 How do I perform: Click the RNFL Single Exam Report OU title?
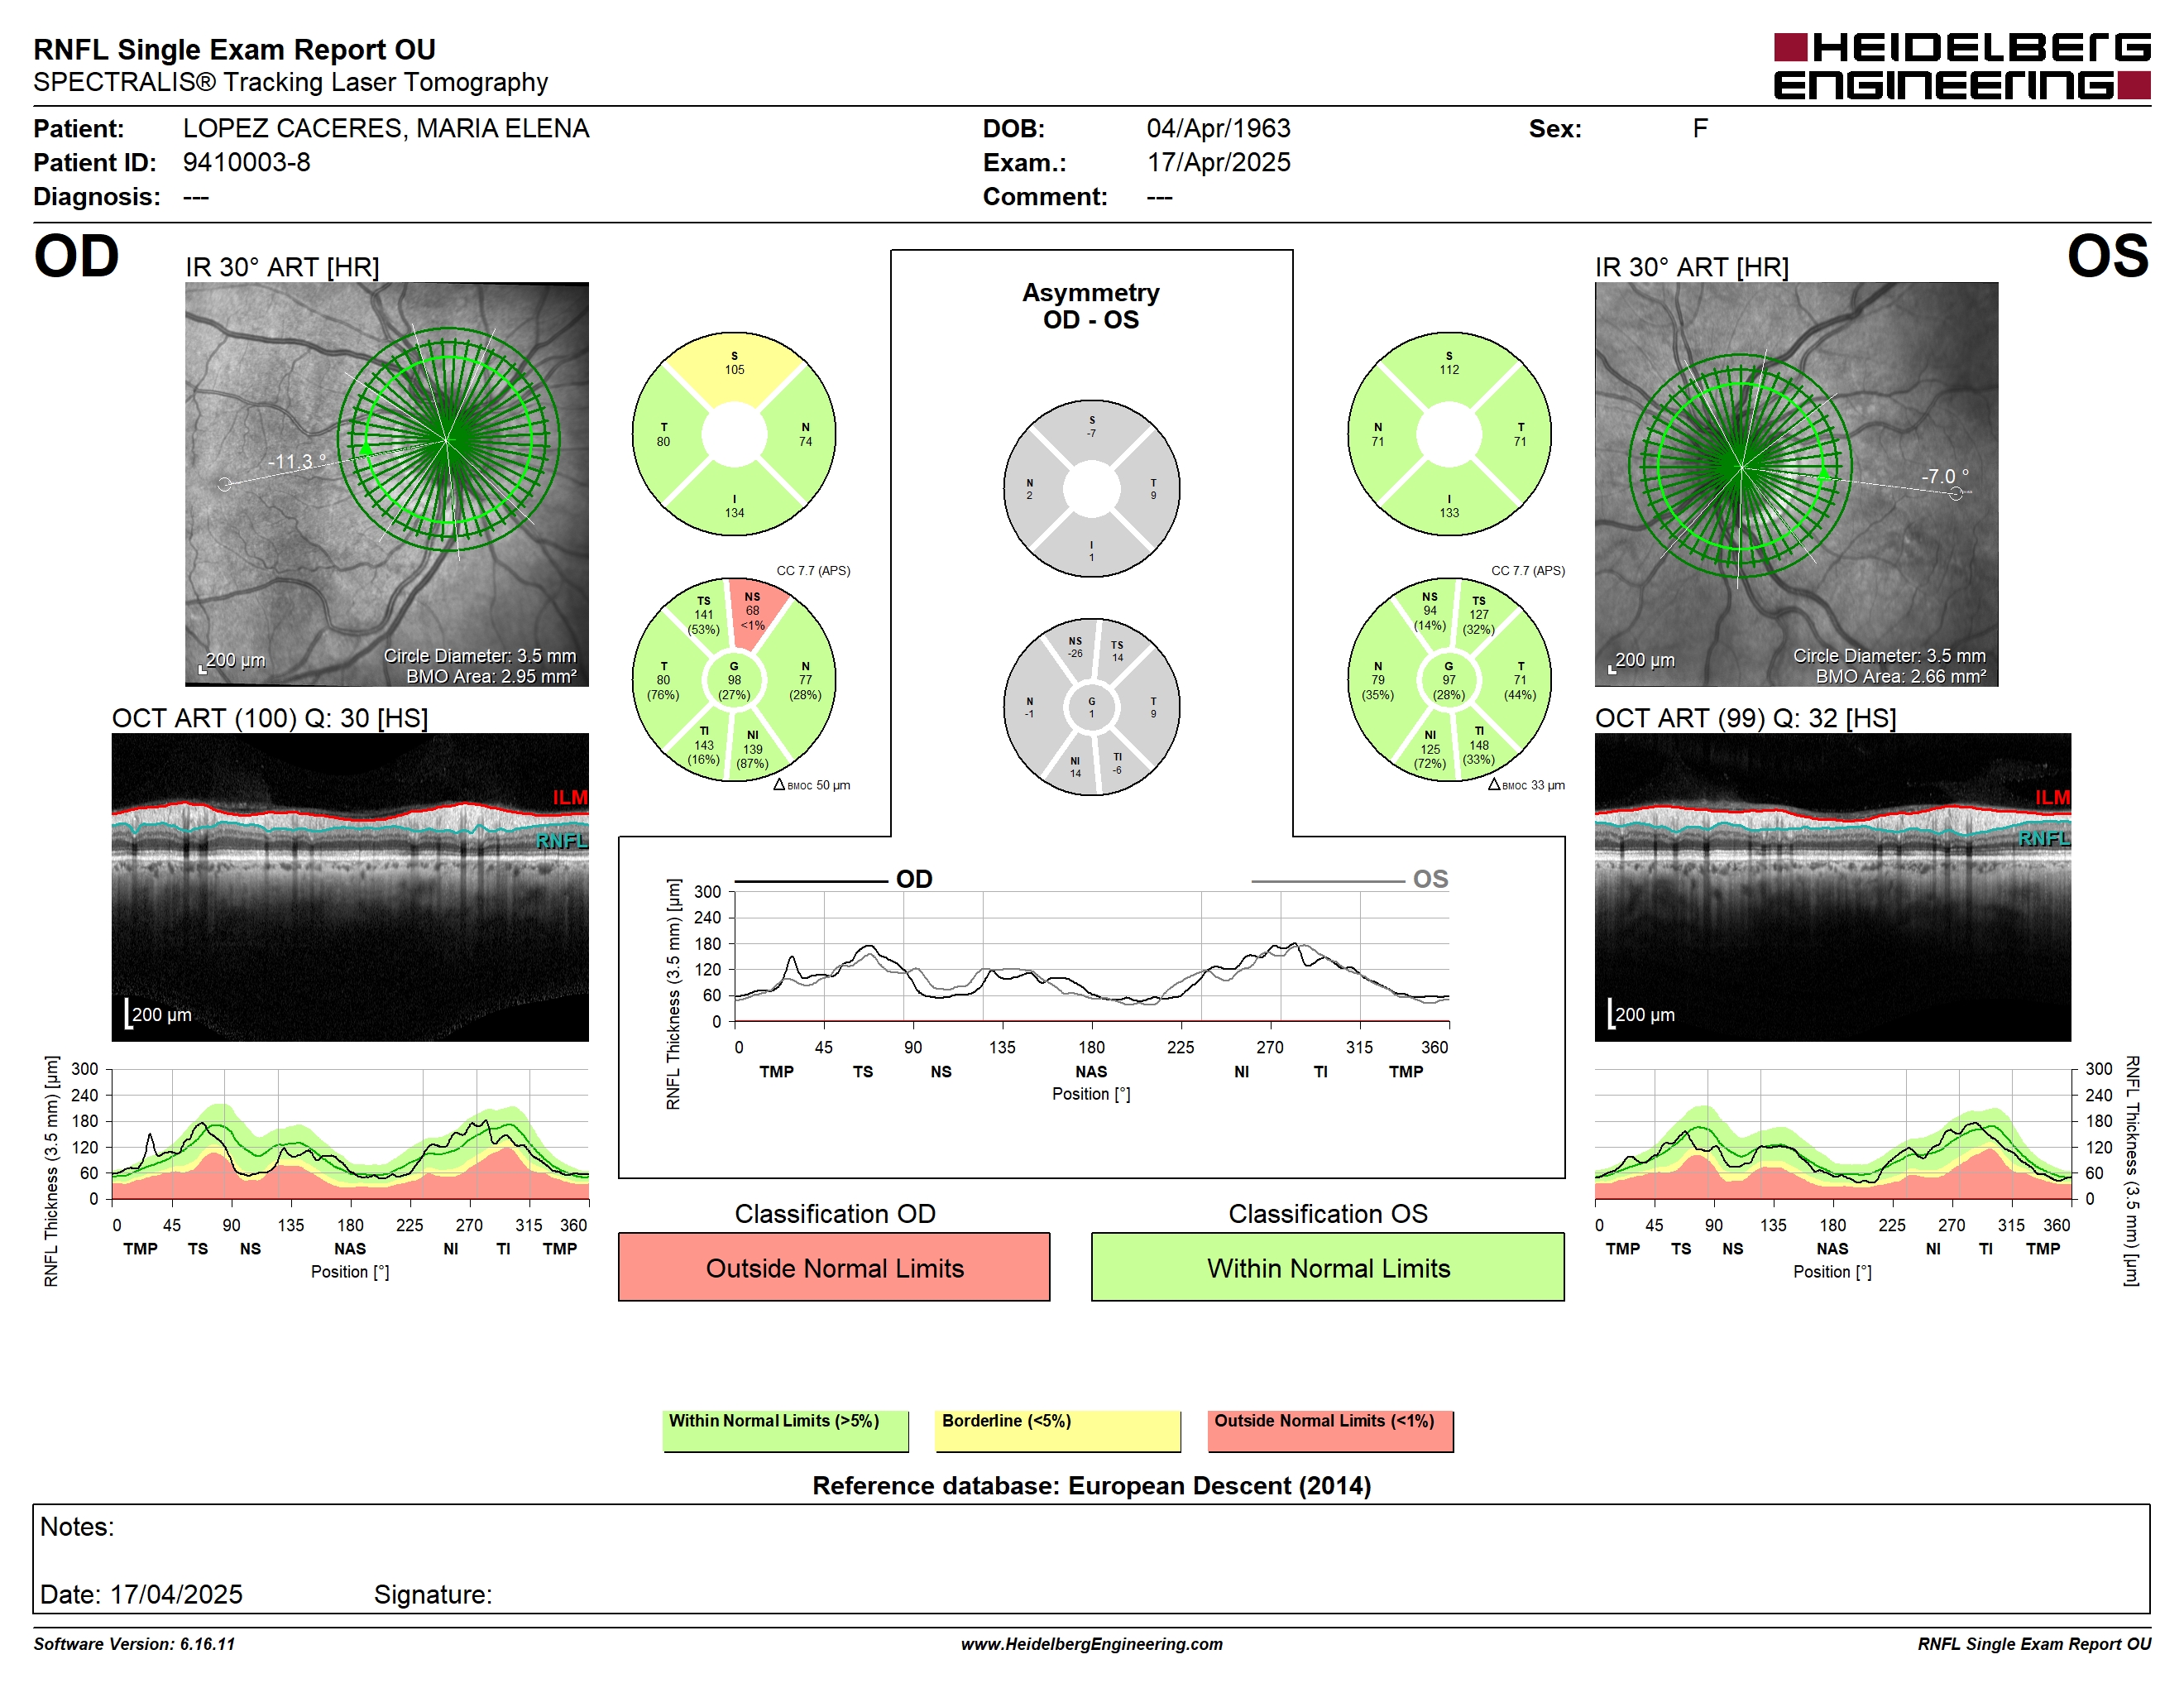coord(235,49)
